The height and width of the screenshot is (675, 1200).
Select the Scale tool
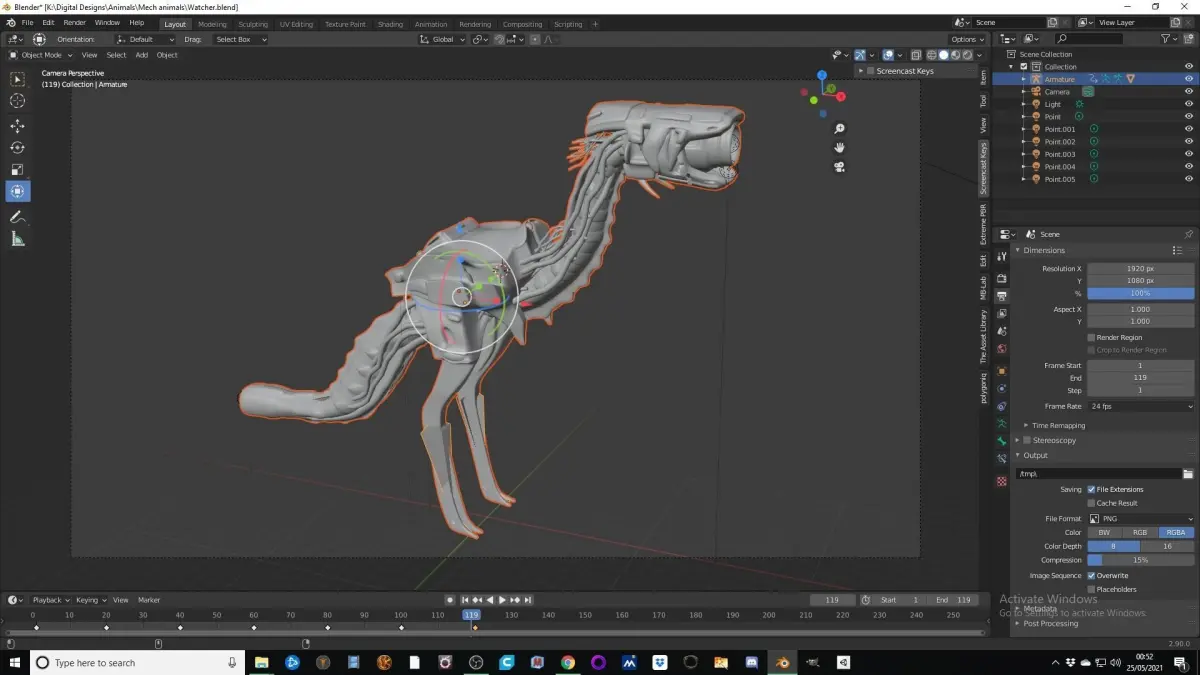[x=18, y=170]
